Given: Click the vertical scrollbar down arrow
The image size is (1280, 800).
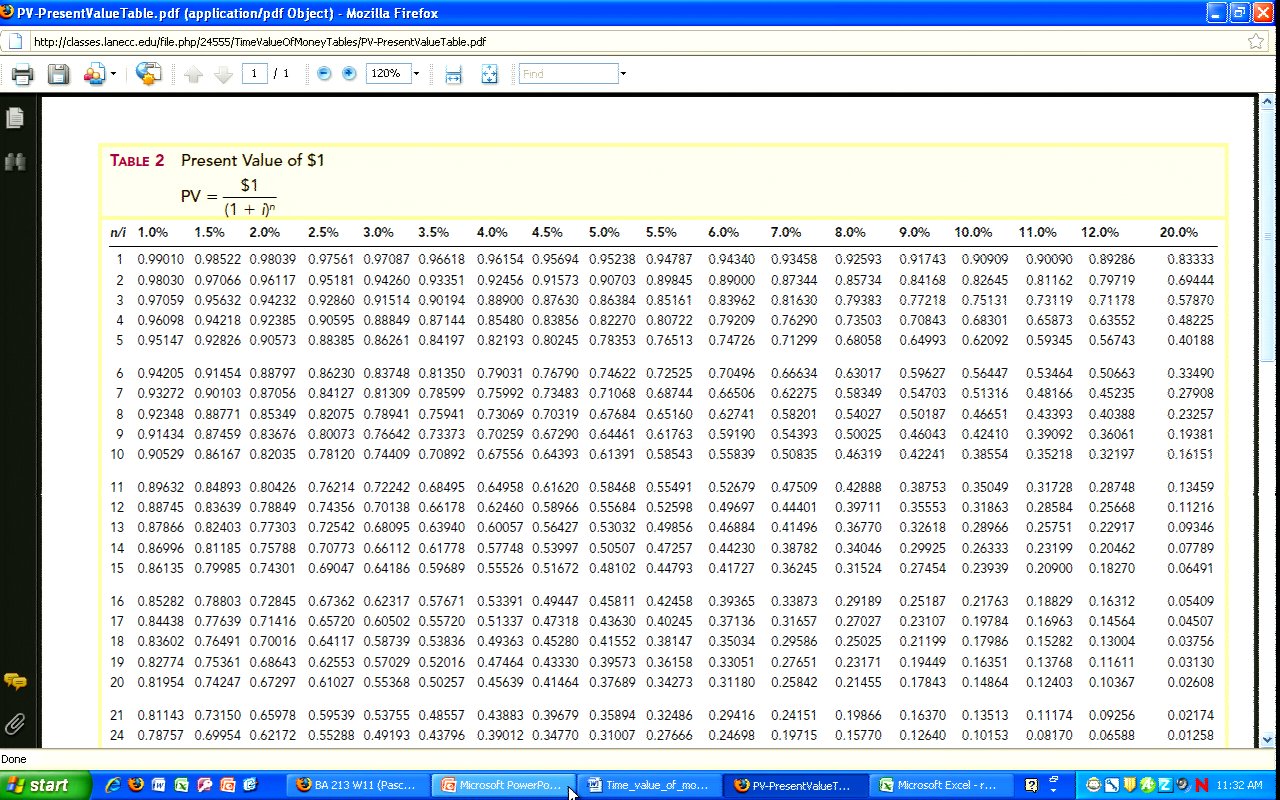Looking at the screenshot, I should [x=1267, y=740].
